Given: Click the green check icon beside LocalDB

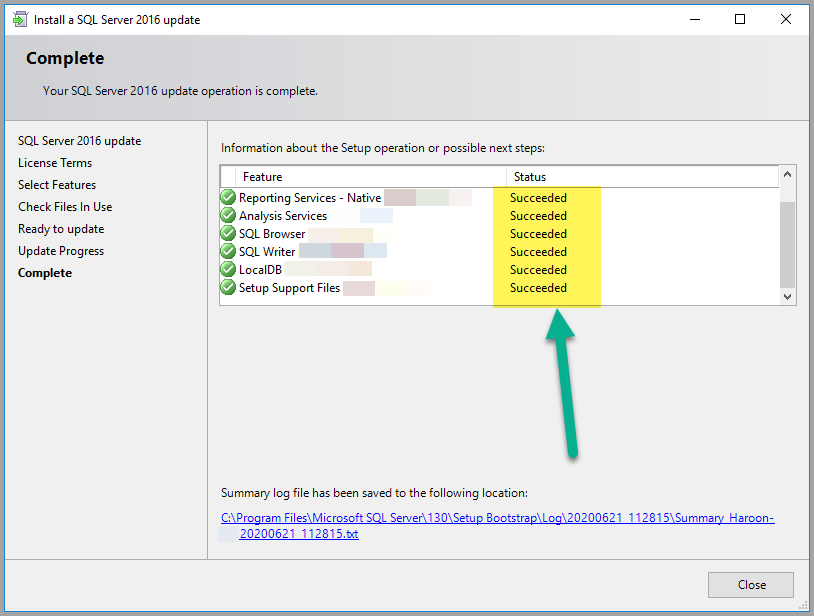Looking at the screenshot, I should pos(228,269).
